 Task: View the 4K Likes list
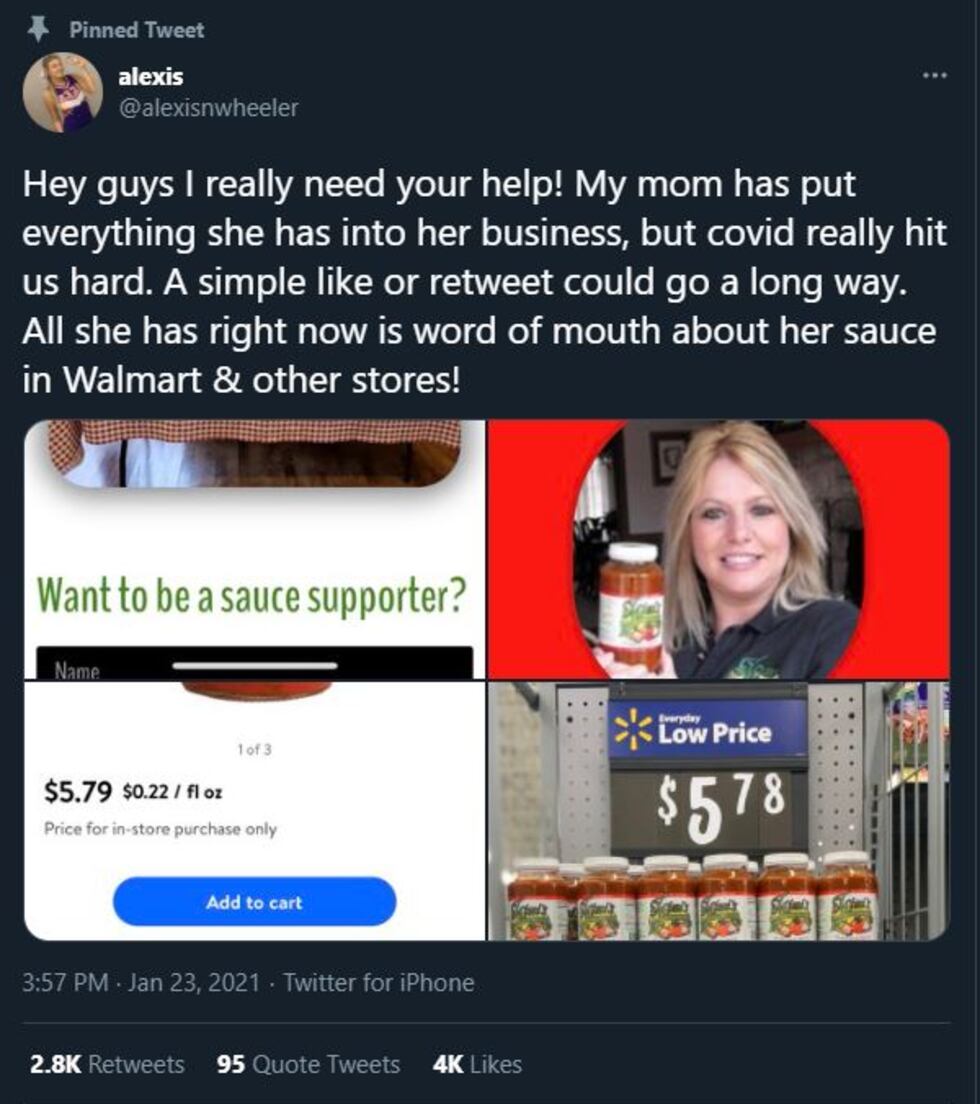coord(477,1064)
